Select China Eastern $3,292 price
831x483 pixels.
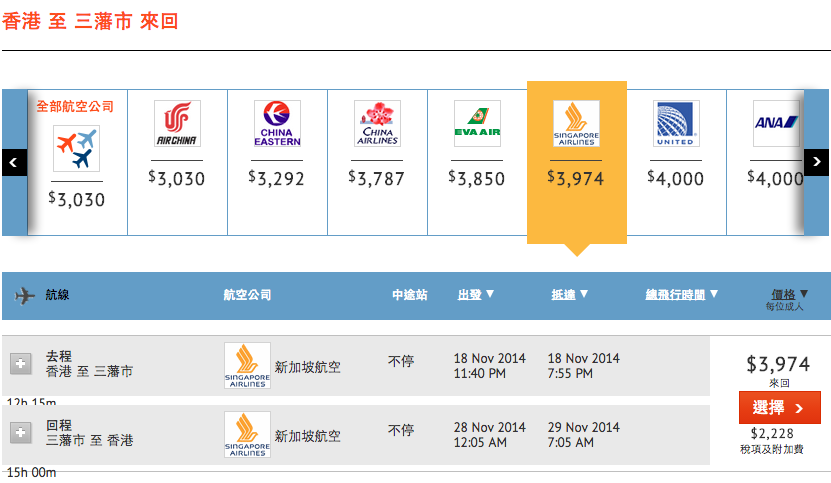point(277,179)
